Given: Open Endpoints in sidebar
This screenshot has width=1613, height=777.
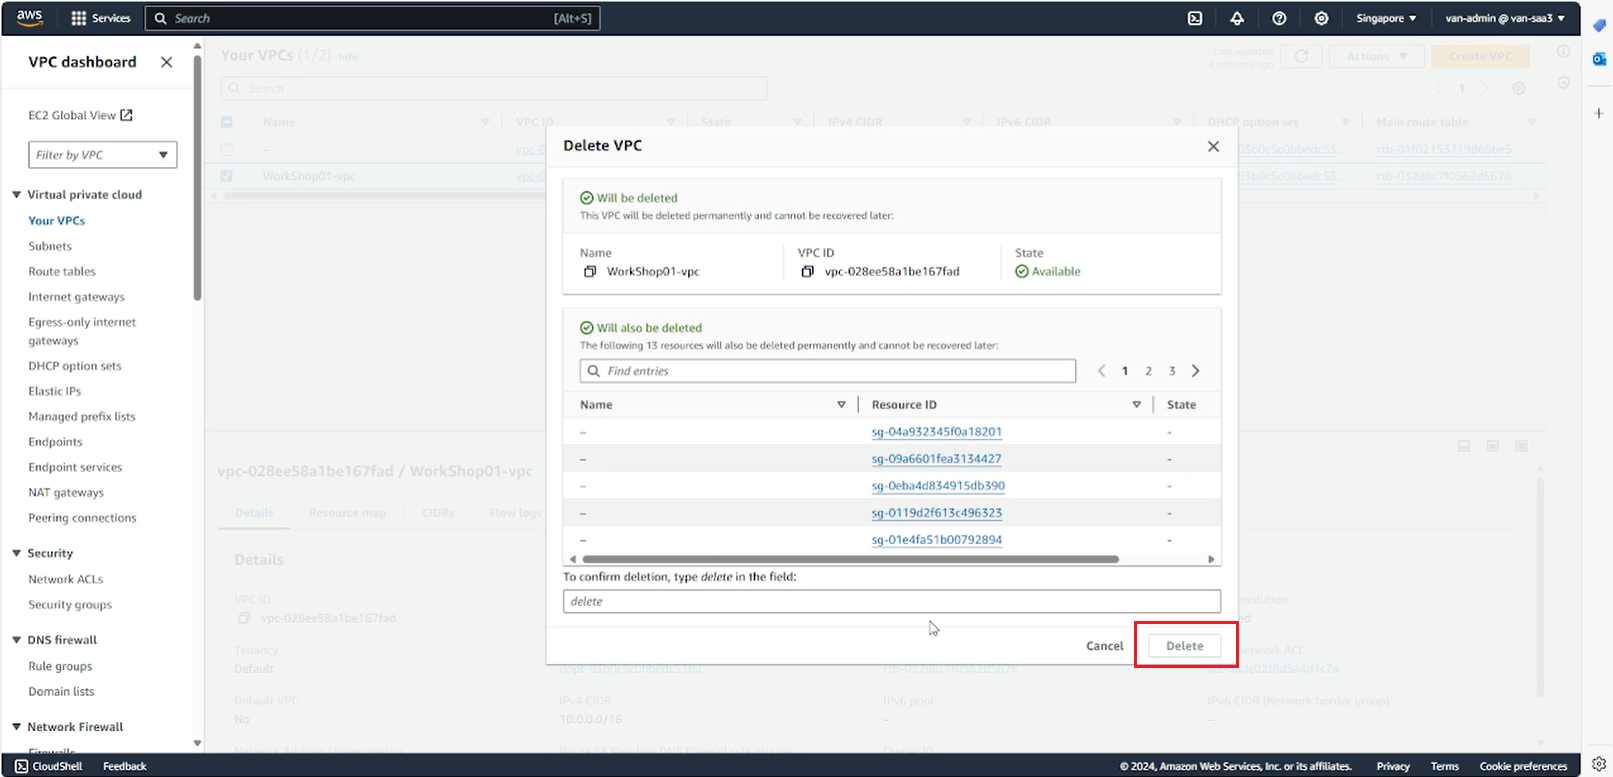Looking at the screenshot, I should (x=56, y=442).
